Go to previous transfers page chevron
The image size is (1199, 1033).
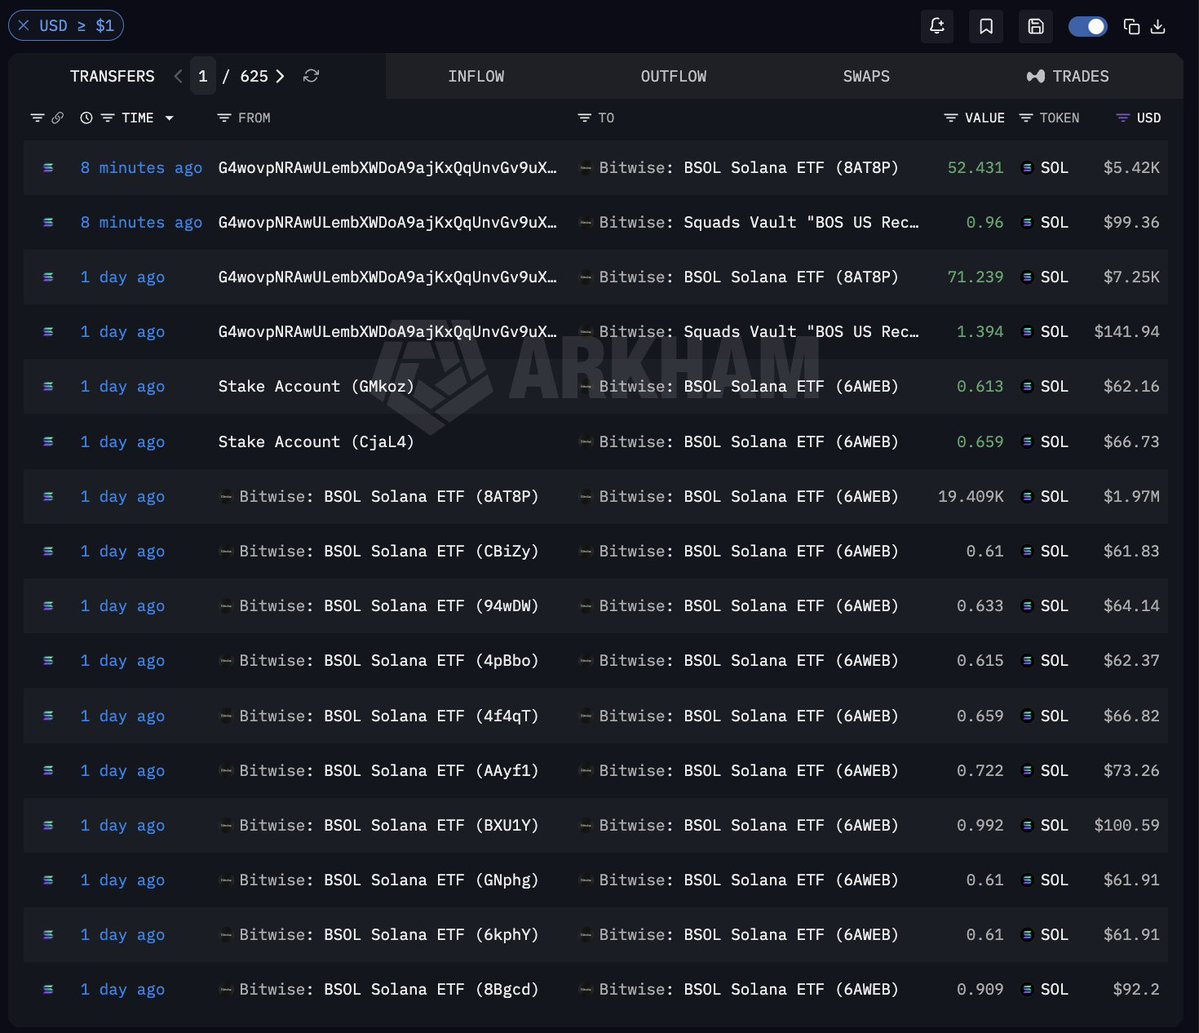pyautogui.click(x=177, y=76)
